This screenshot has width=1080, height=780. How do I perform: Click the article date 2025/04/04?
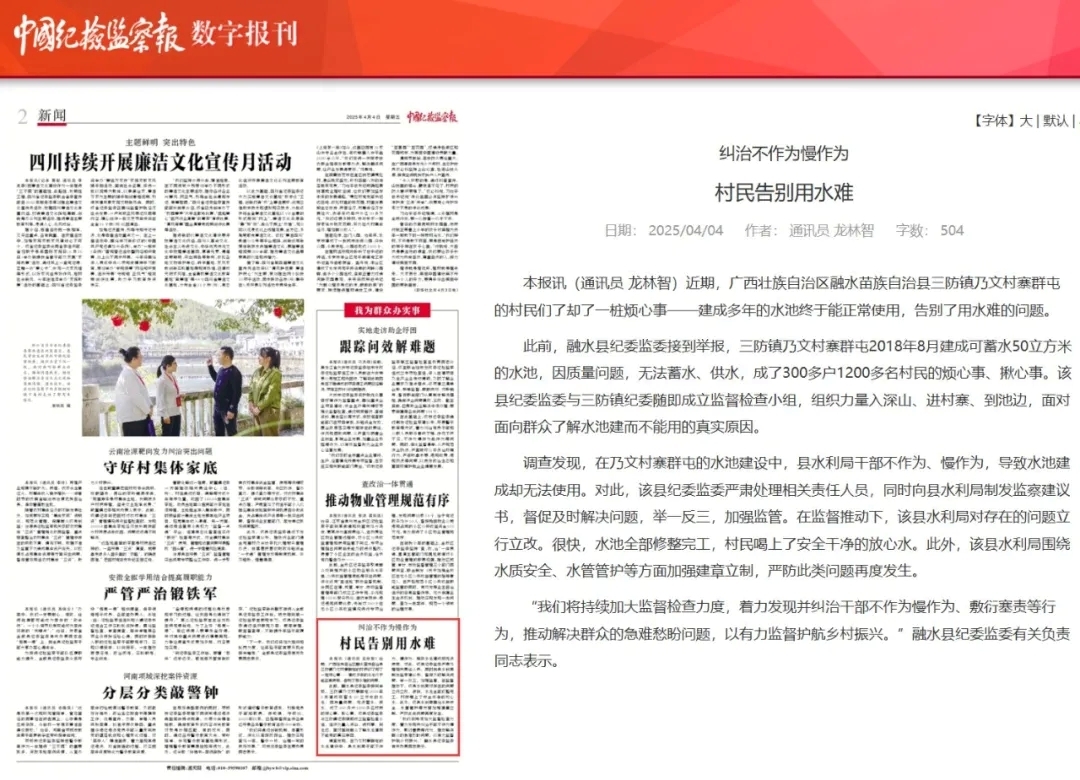[685, 230]
